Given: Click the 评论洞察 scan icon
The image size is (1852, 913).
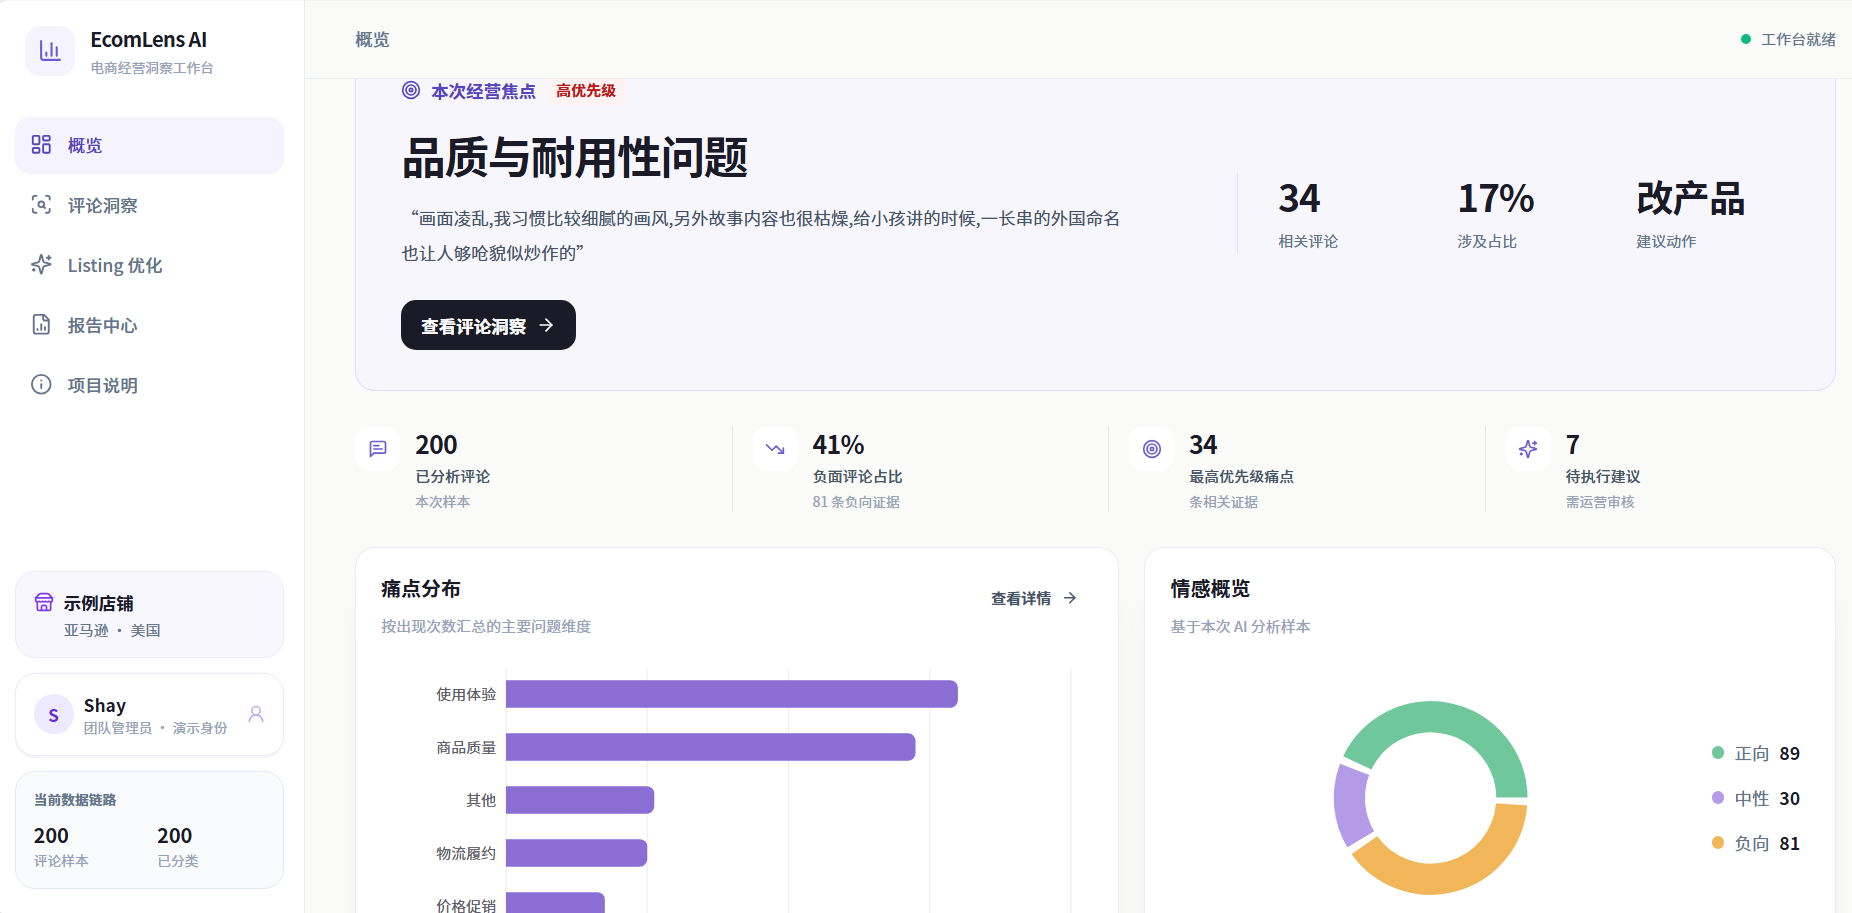Looking at the screenshot, I should [41, 205].
